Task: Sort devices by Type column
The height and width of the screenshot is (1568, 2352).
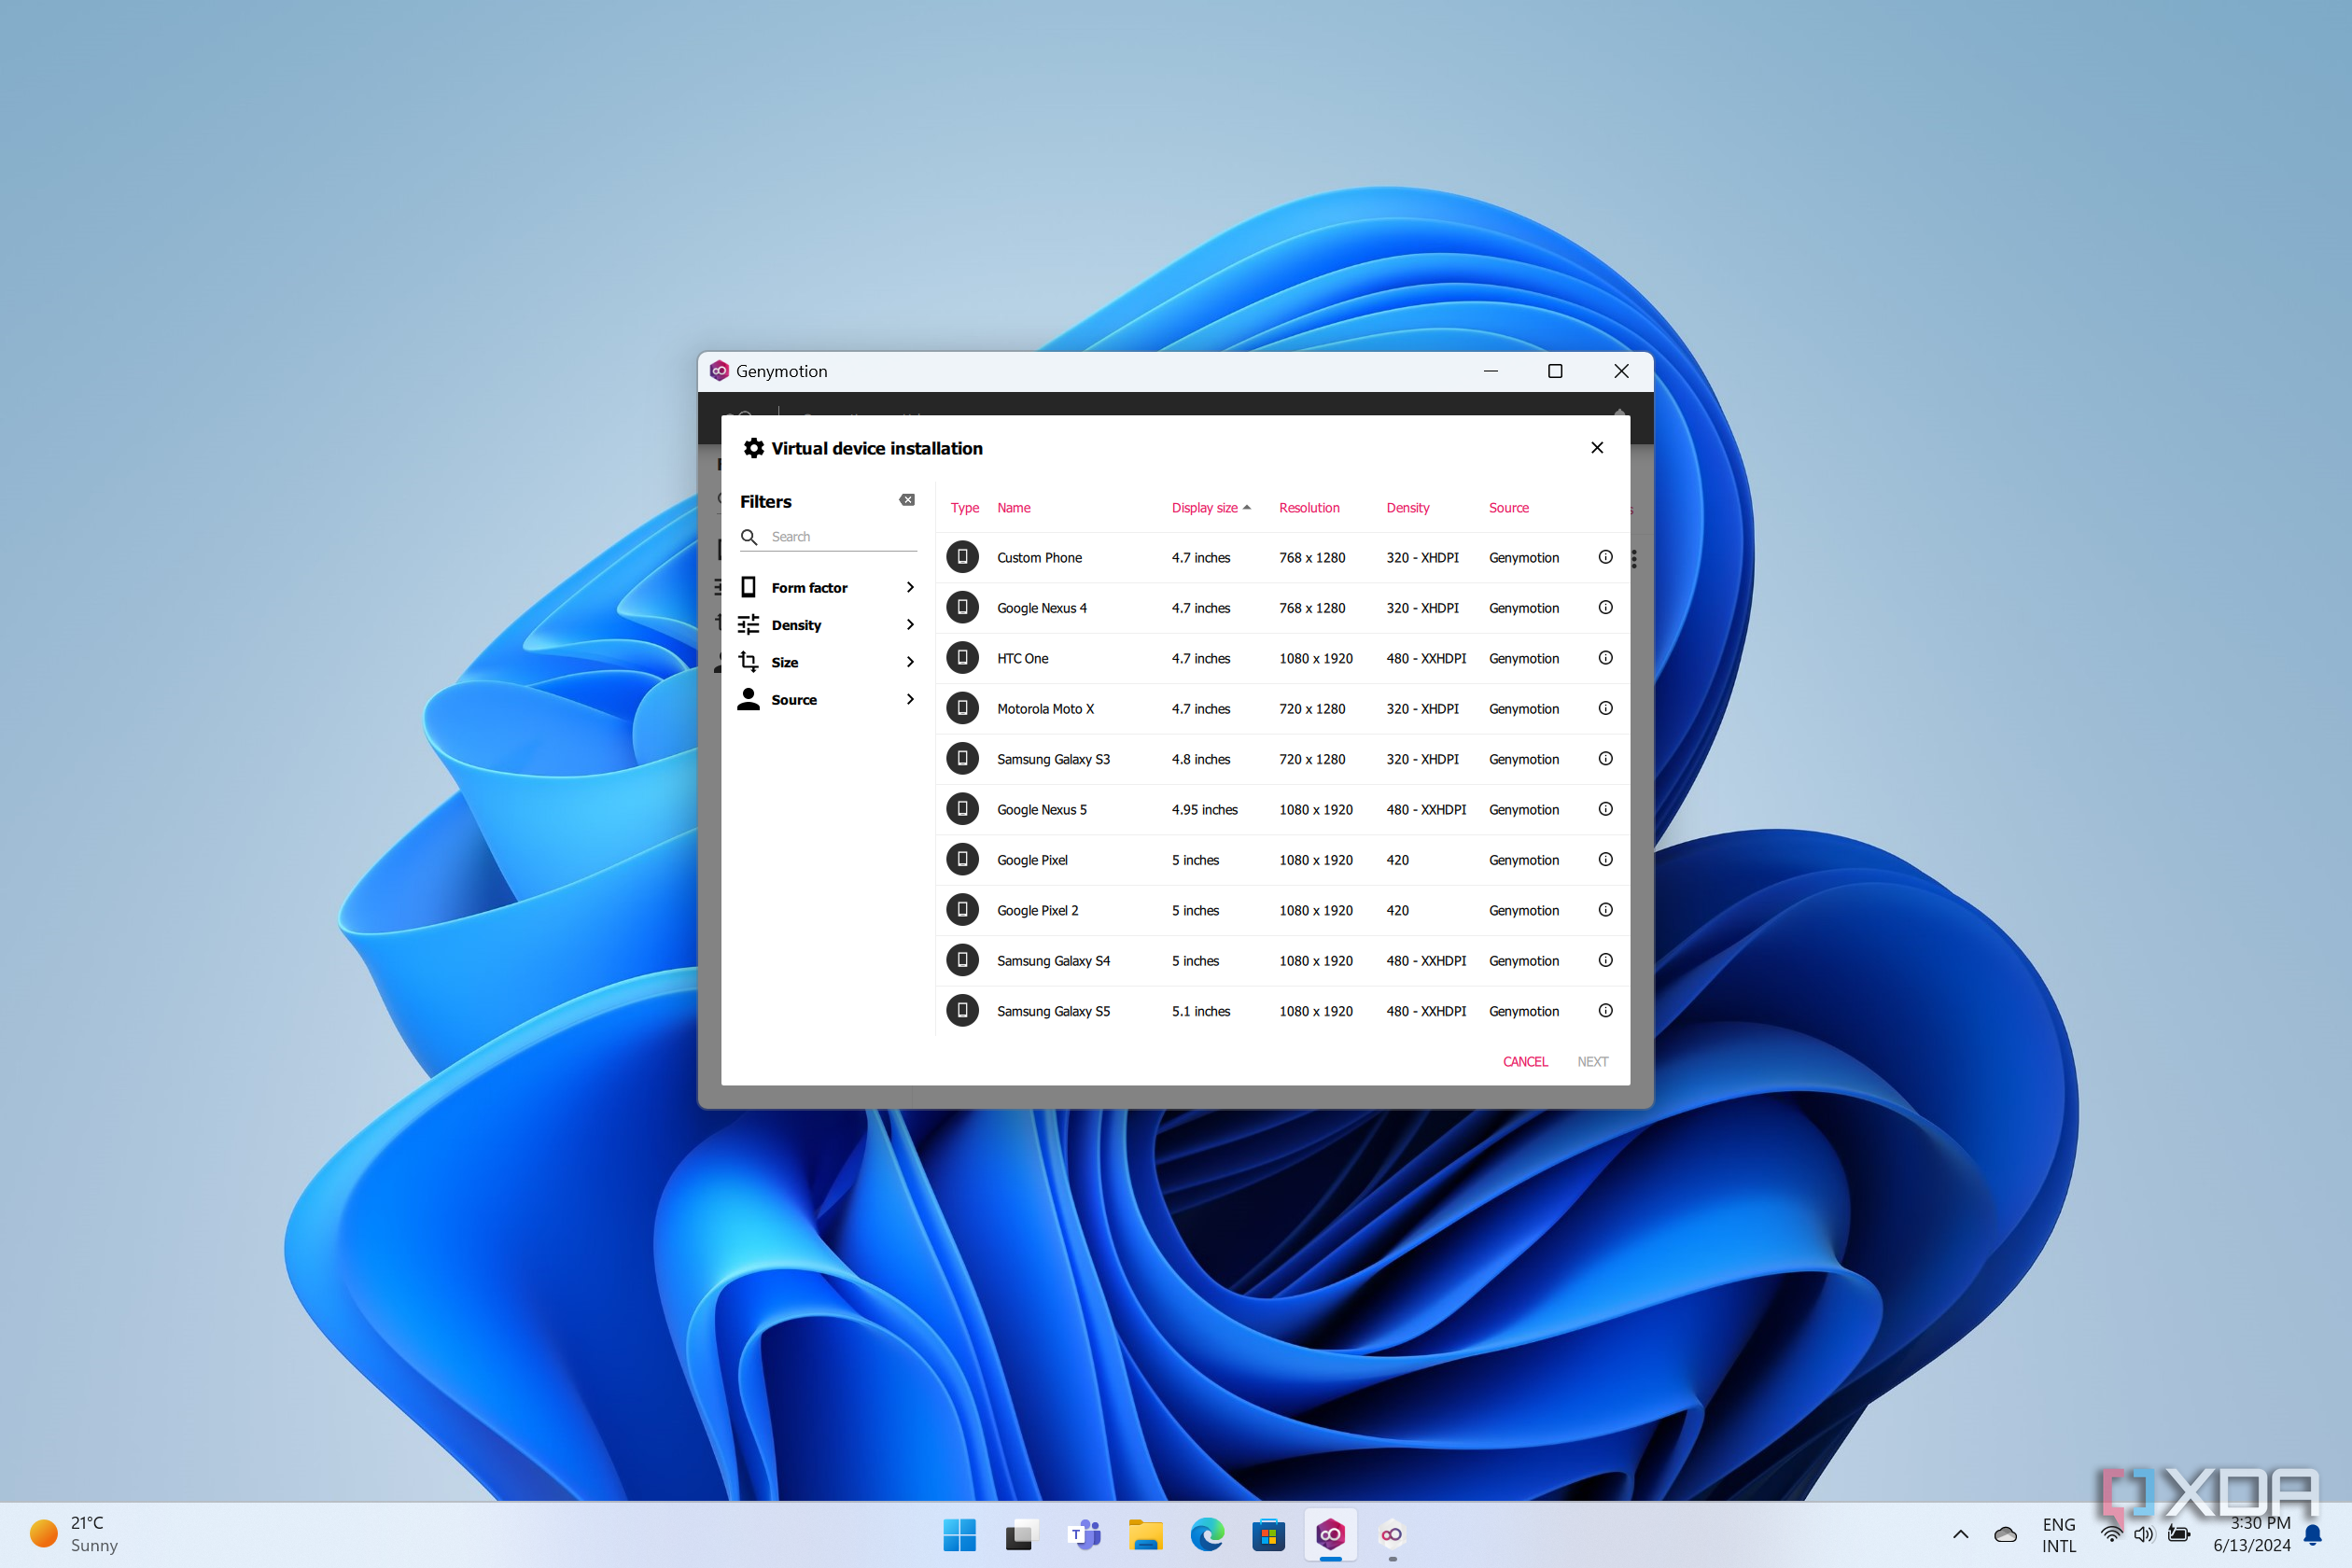Action: coord(964,508)
